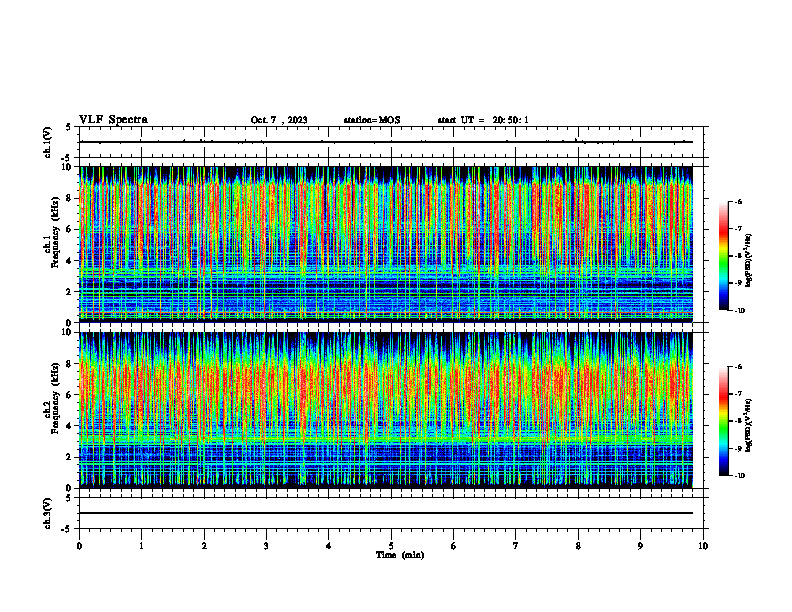Screen dimensions: 792x612
Task: Click the "station=MOS" header label
Action: coord(372,120)
